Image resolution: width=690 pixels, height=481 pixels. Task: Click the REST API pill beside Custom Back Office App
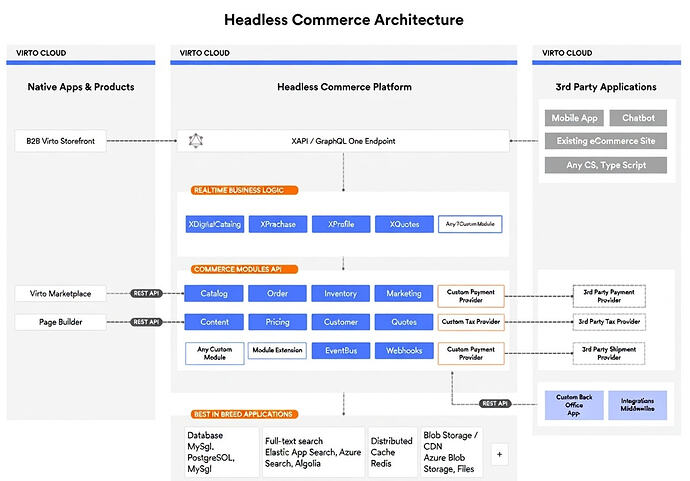point(495,404)
